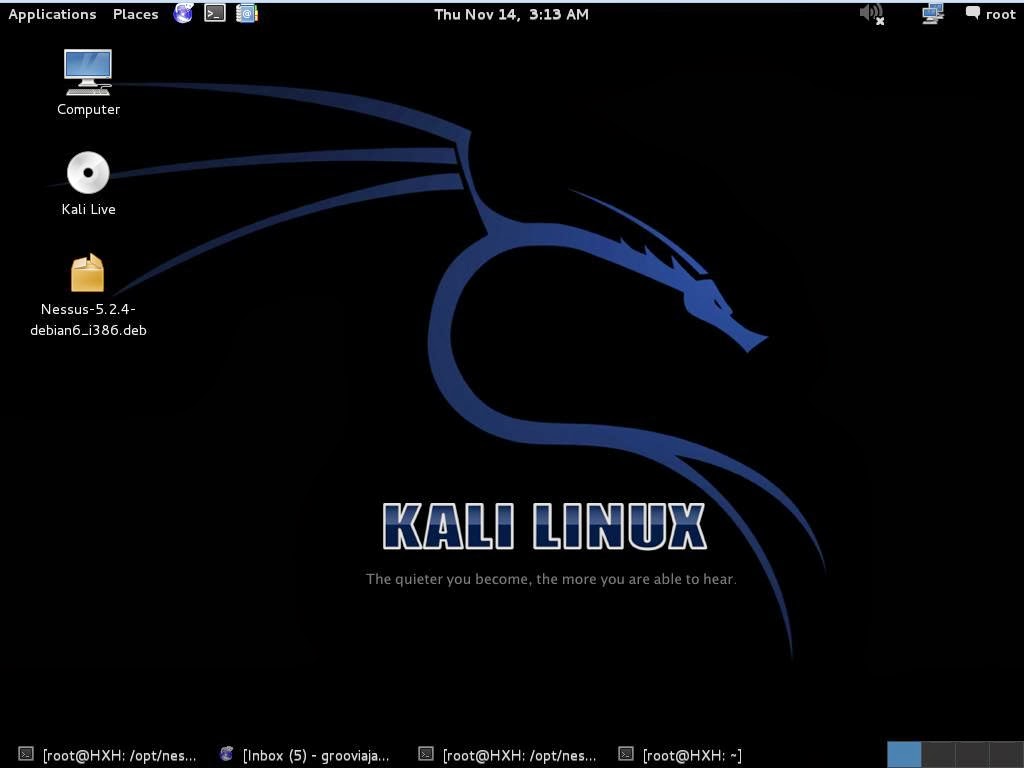
Task: Open the Places menu
Action: coord(134,13)
